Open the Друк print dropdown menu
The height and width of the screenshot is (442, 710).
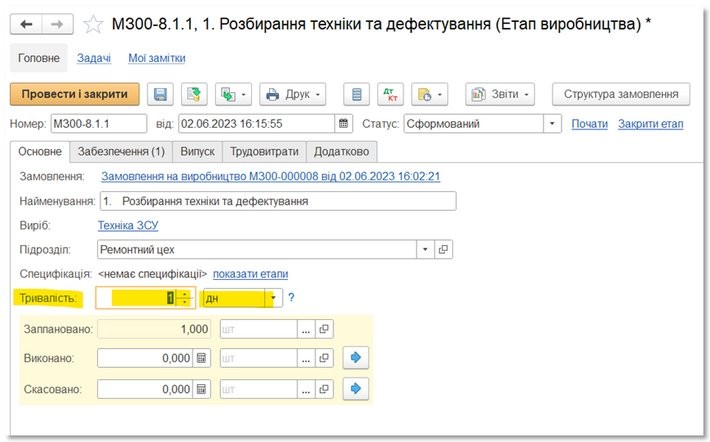click(293, 95)
